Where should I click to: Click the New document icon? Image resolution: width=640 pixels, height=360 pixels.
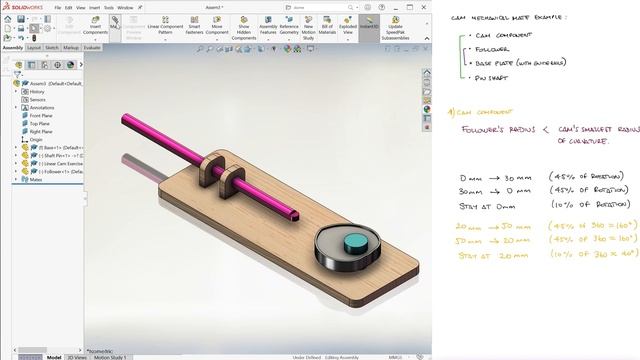tap(7, 29)
